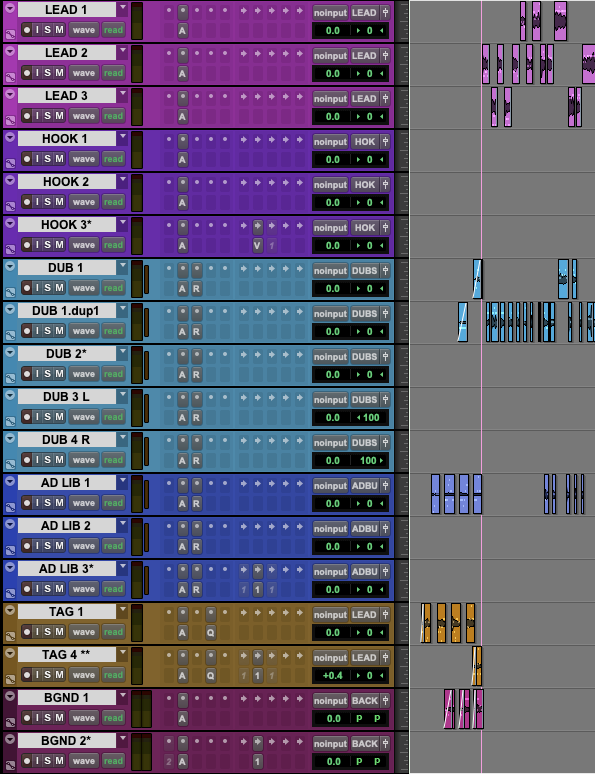Solo the LEAD 1 track
Image resolution: width=595 pixels, height=774 pixels.
[x=47, y=30]
